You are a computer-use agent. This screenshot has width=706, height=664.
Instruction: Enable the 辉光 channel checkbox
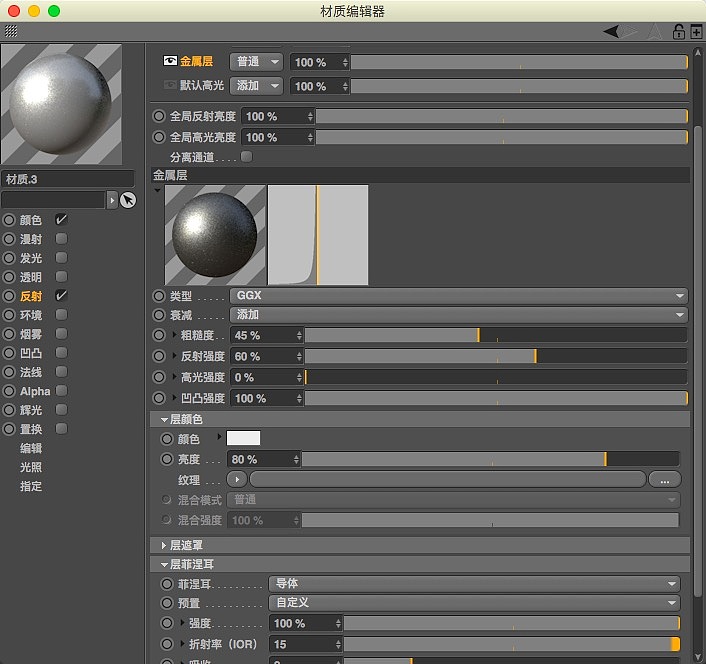click(61, 410)
